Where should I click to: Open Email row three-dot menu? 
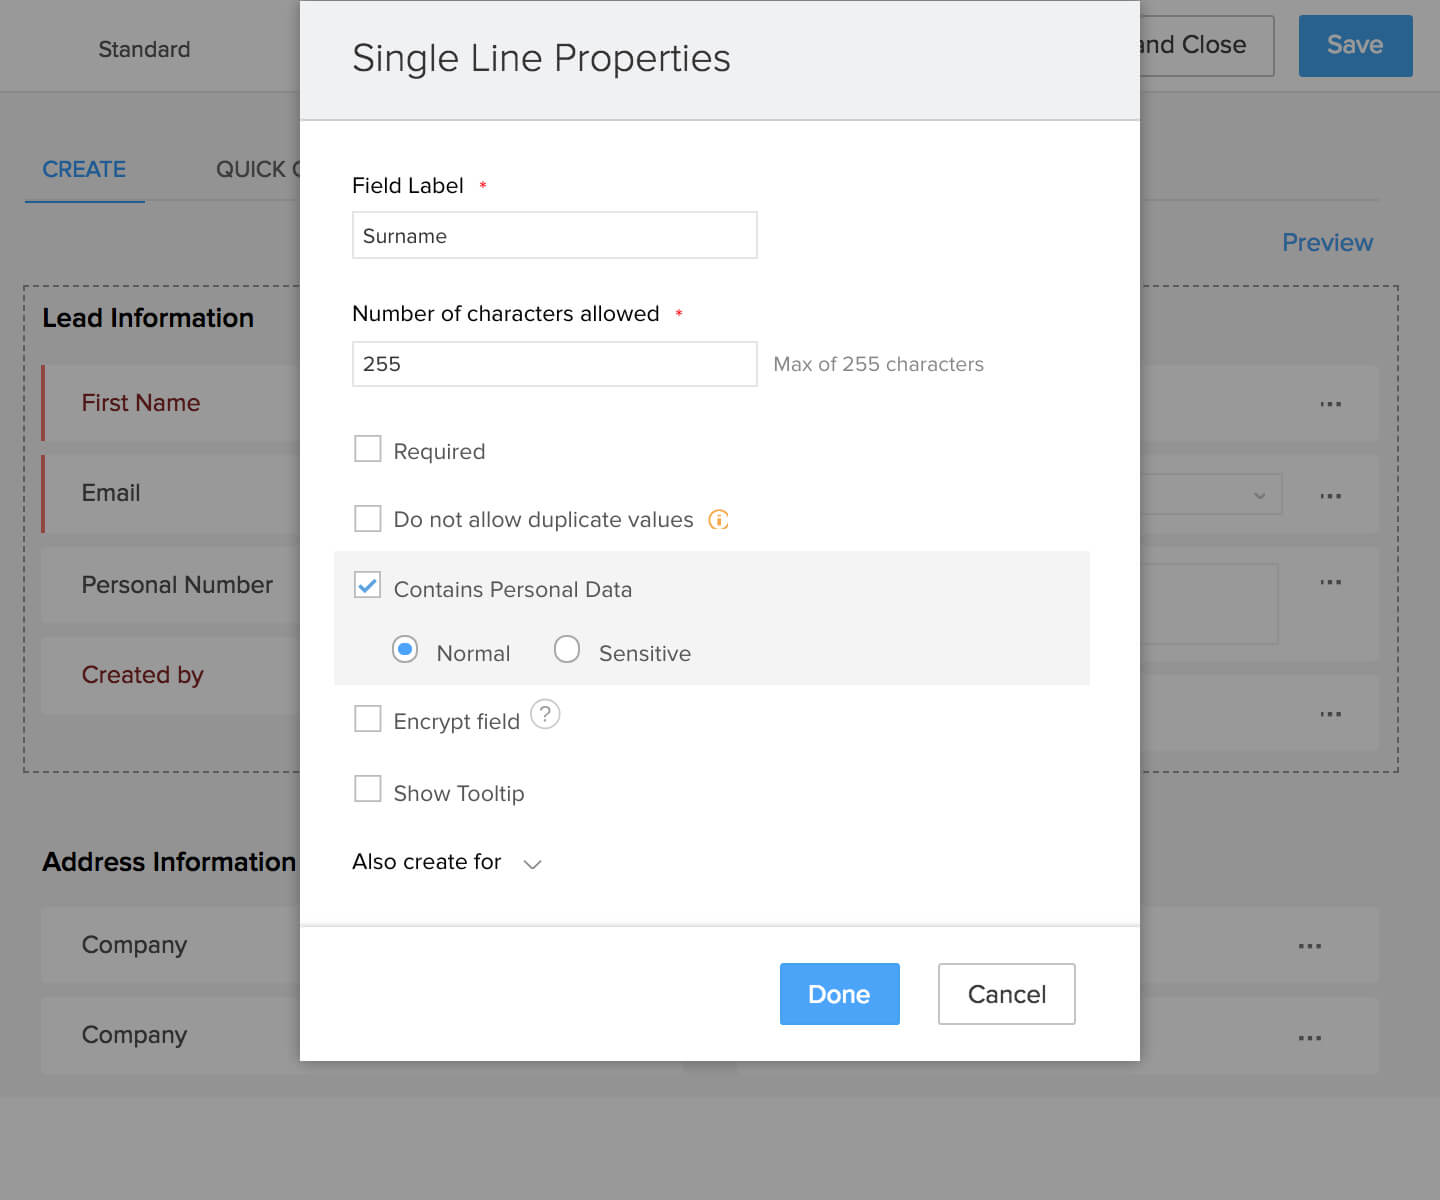tap(1330, 496)
